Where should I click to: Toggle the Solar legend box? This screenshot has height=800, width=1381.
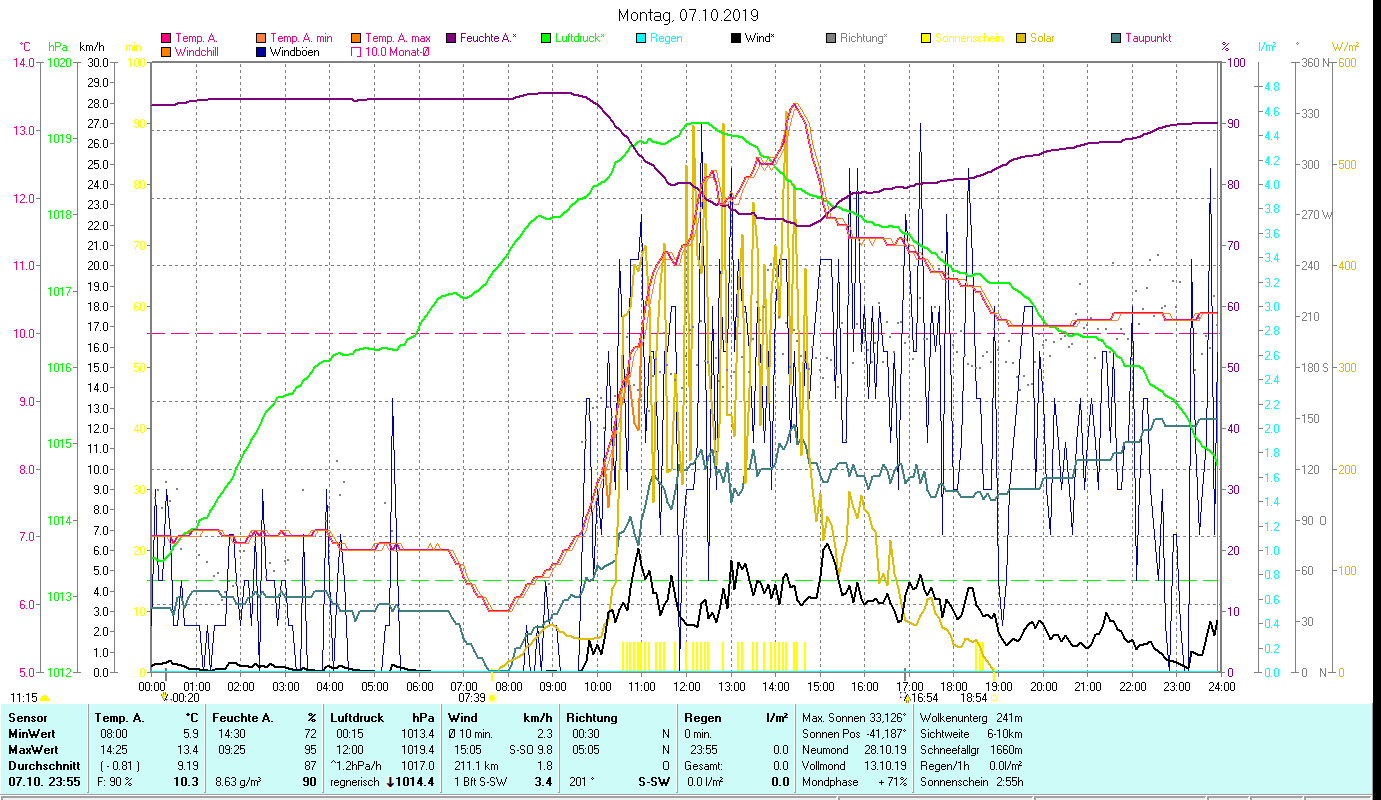[x=1021, y=38]
